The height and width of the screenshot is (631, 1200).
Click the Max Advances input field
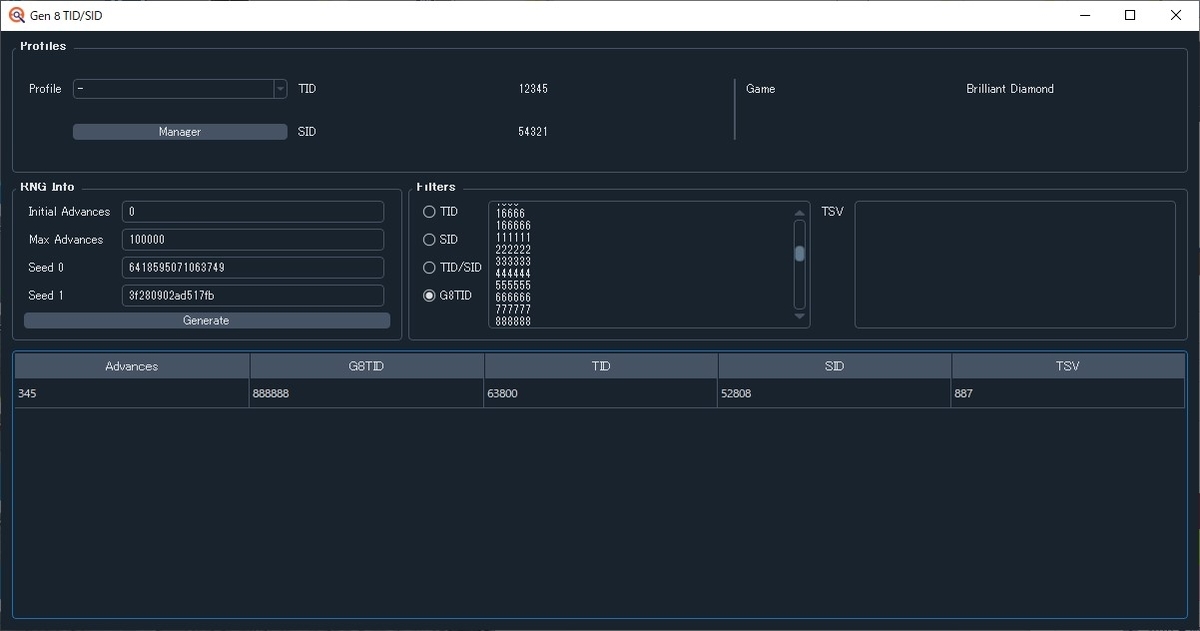(252, 239)
